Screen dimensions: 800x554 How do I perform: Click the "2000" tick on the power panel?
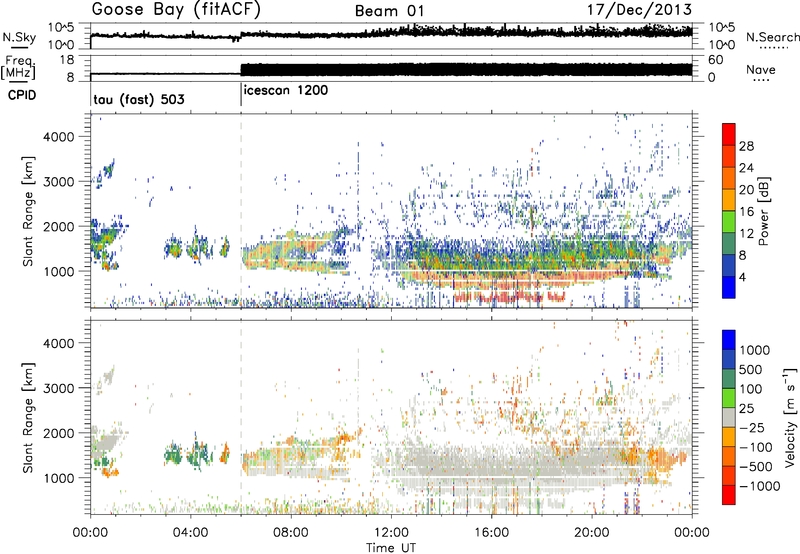coord(59,226)
